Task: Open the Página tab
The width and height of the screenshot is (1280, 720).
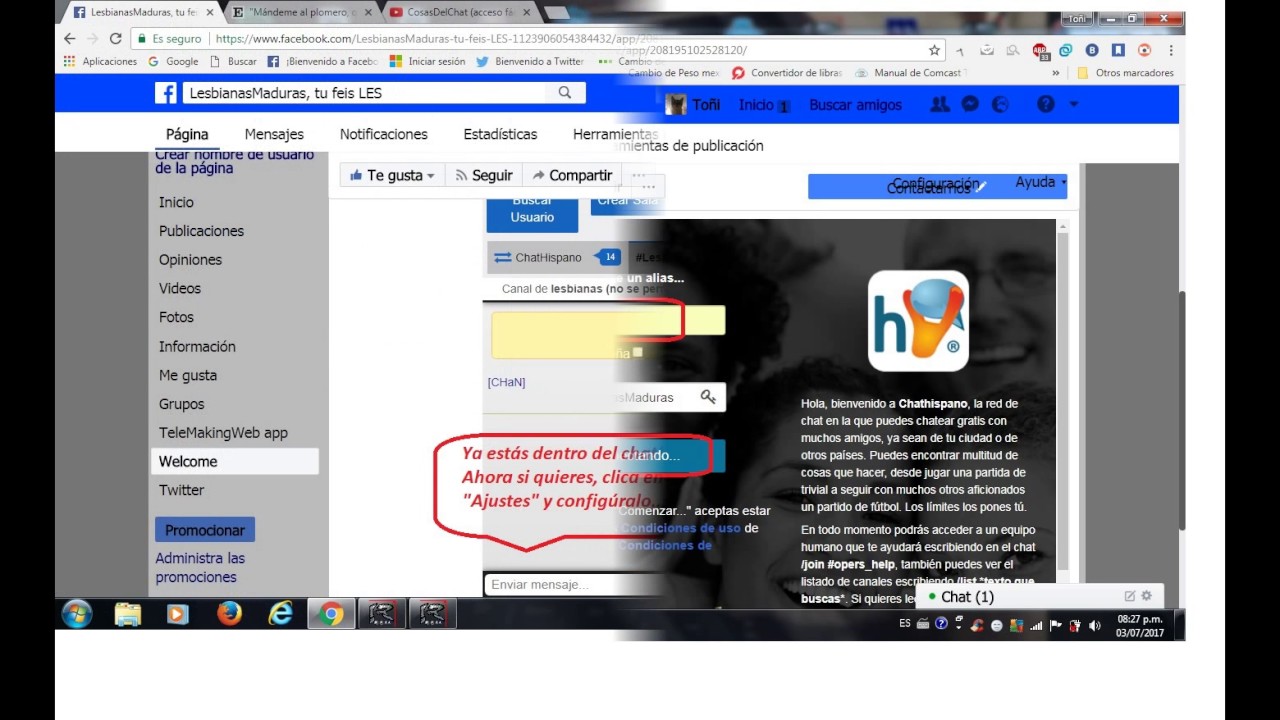Action: click(187, 134)
